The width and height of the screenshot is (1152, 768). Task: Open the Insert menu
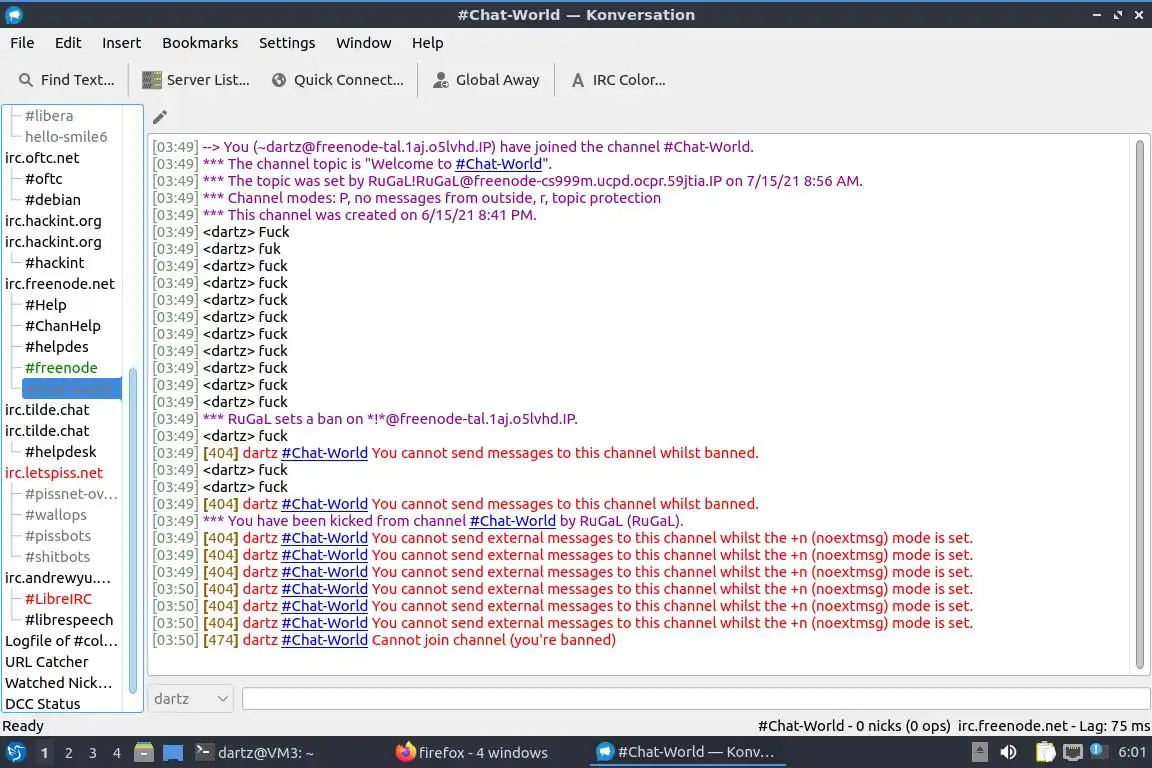click(121, 43)
